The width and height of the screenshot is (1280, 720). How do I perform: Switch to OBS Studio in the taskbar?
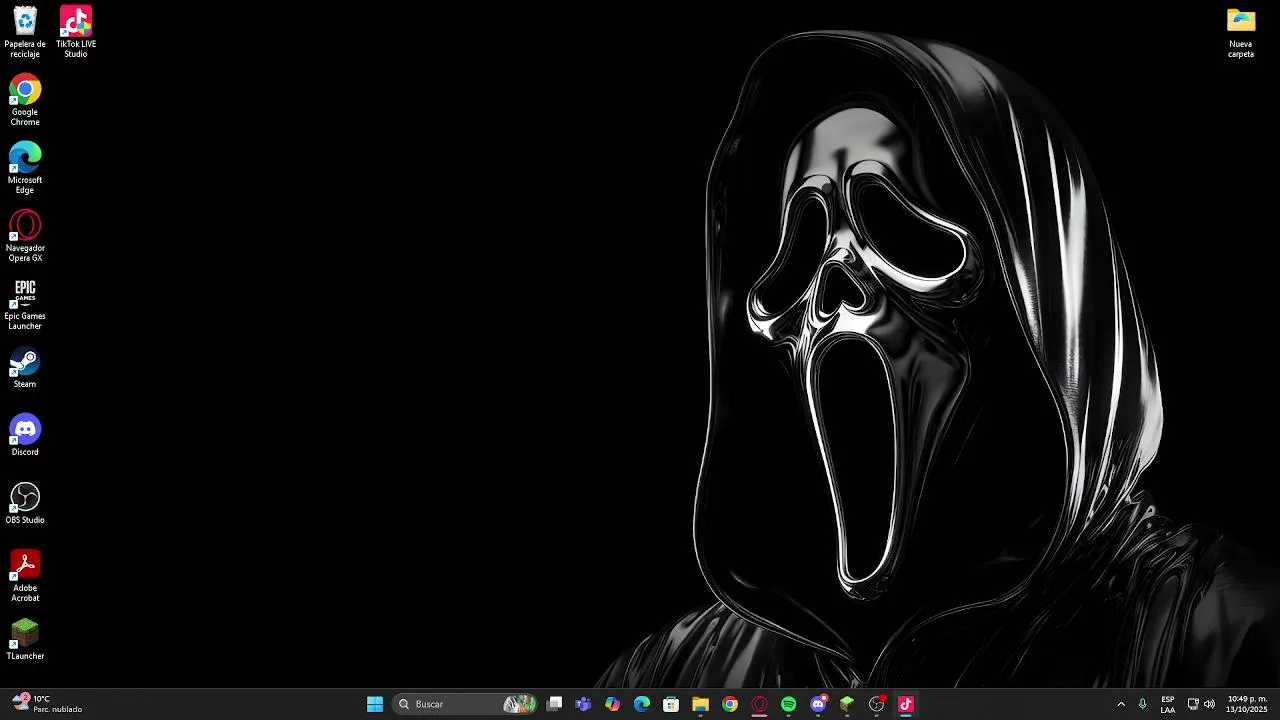877,704
